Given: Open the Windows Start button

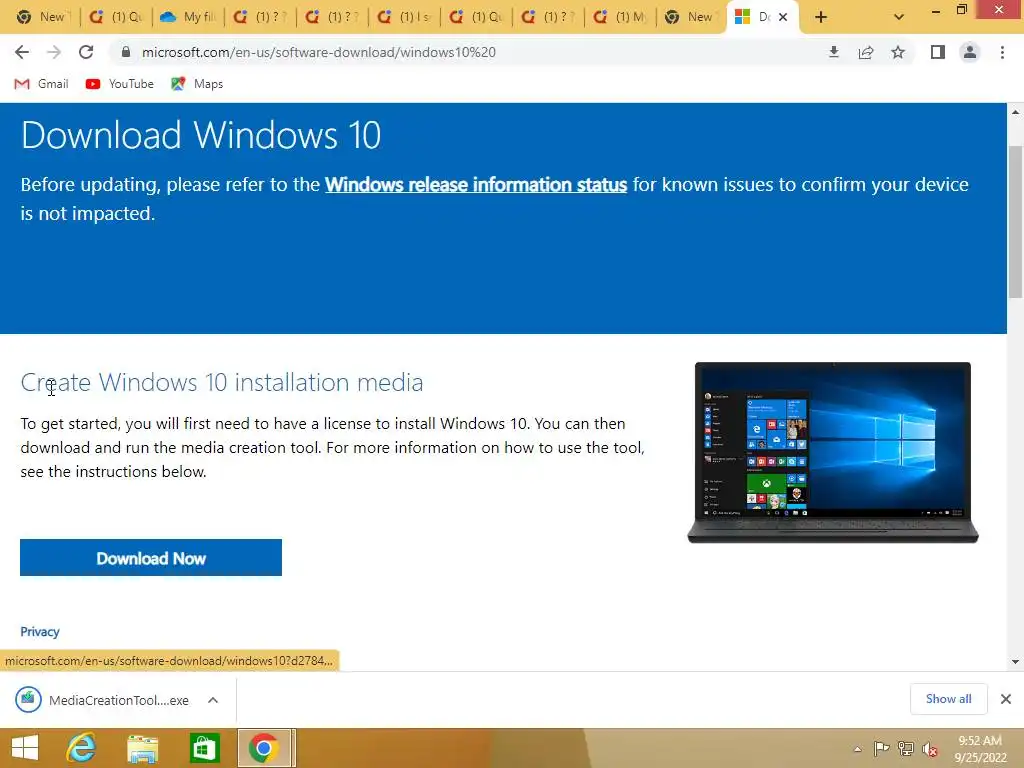Looking at the screenshot, I should (25, 748).
